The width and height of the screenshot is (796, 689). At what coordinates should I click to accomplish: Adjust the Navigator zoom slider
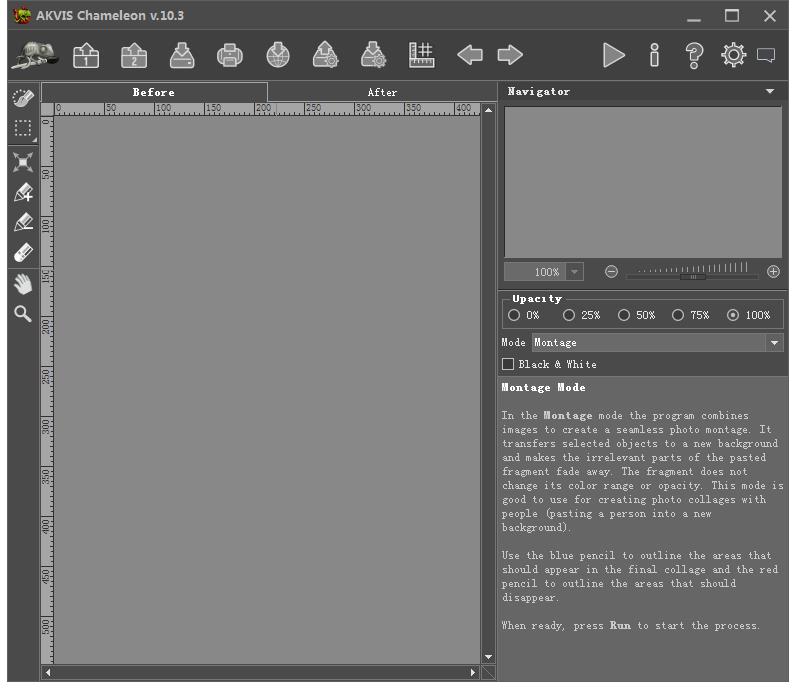point(692,276)
